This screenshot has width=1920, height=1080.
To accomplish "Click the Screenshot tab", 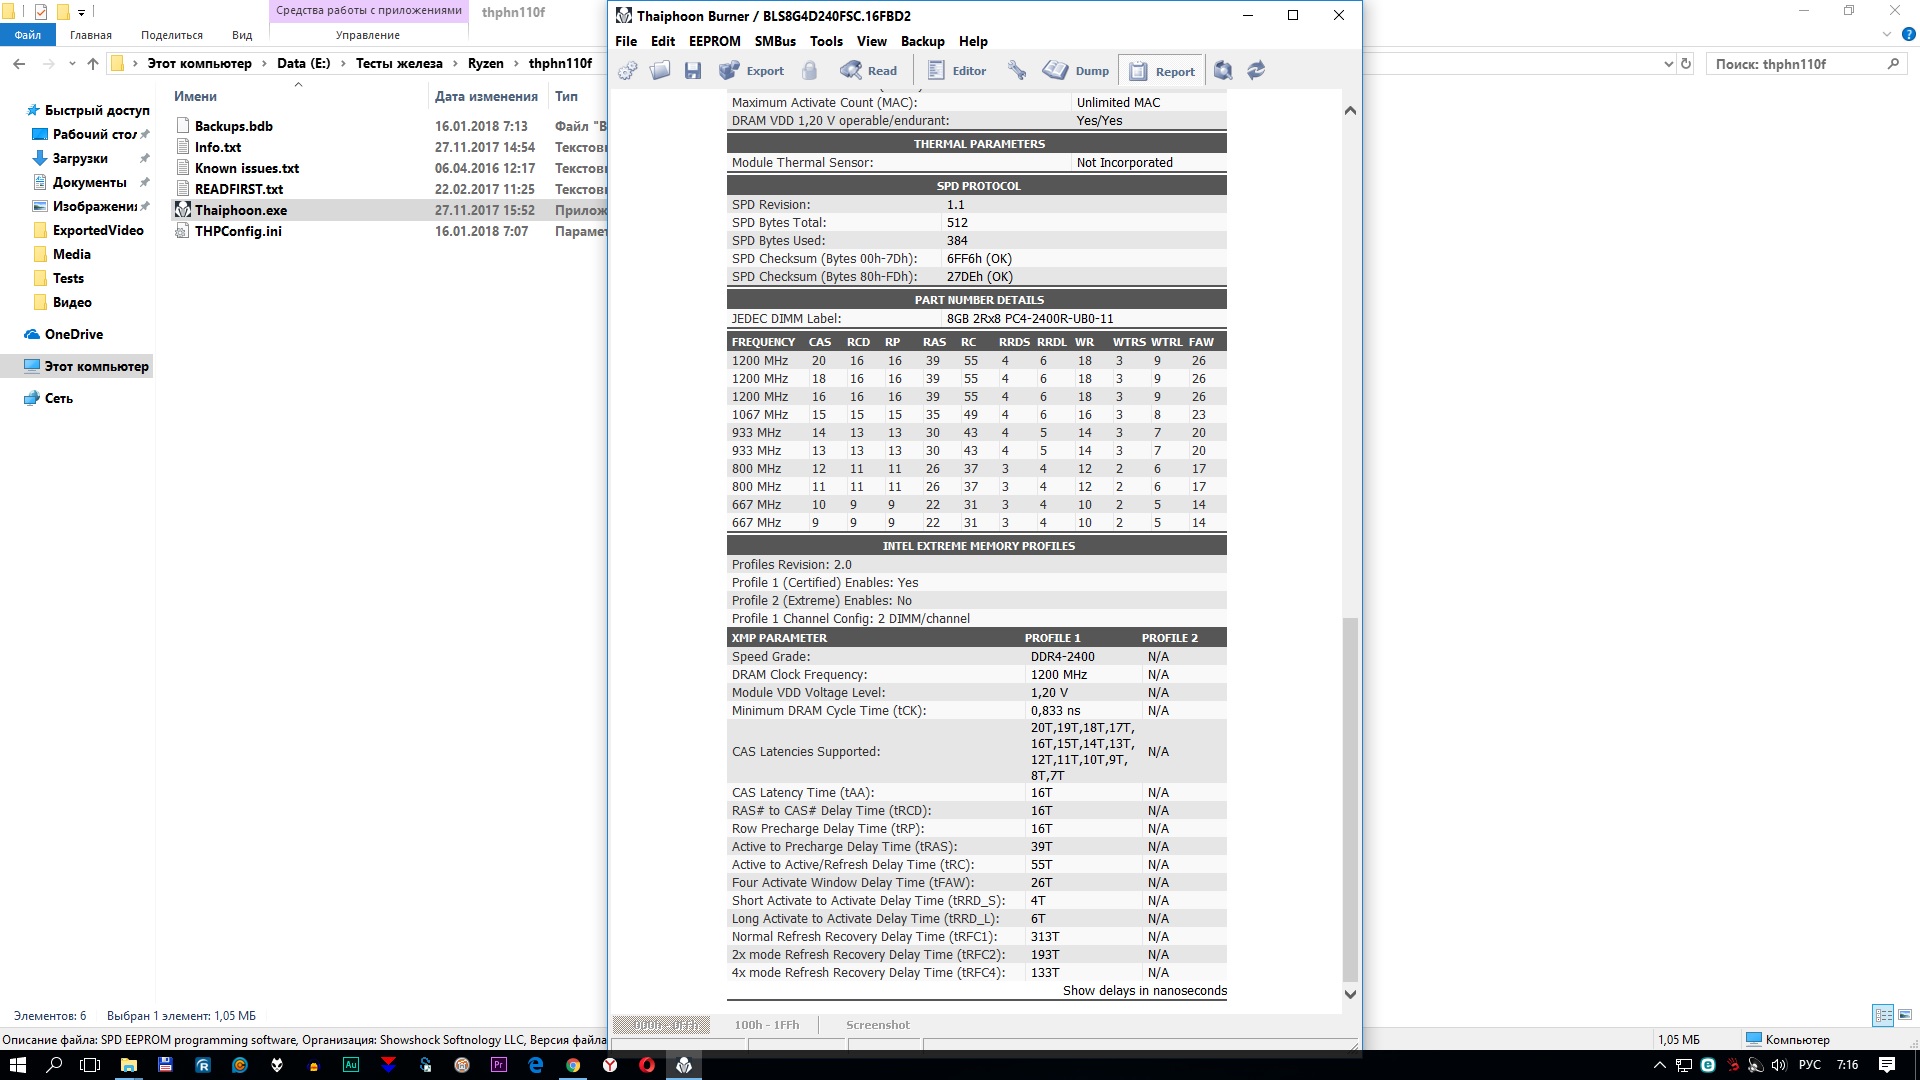I will tap(877, 1025).
